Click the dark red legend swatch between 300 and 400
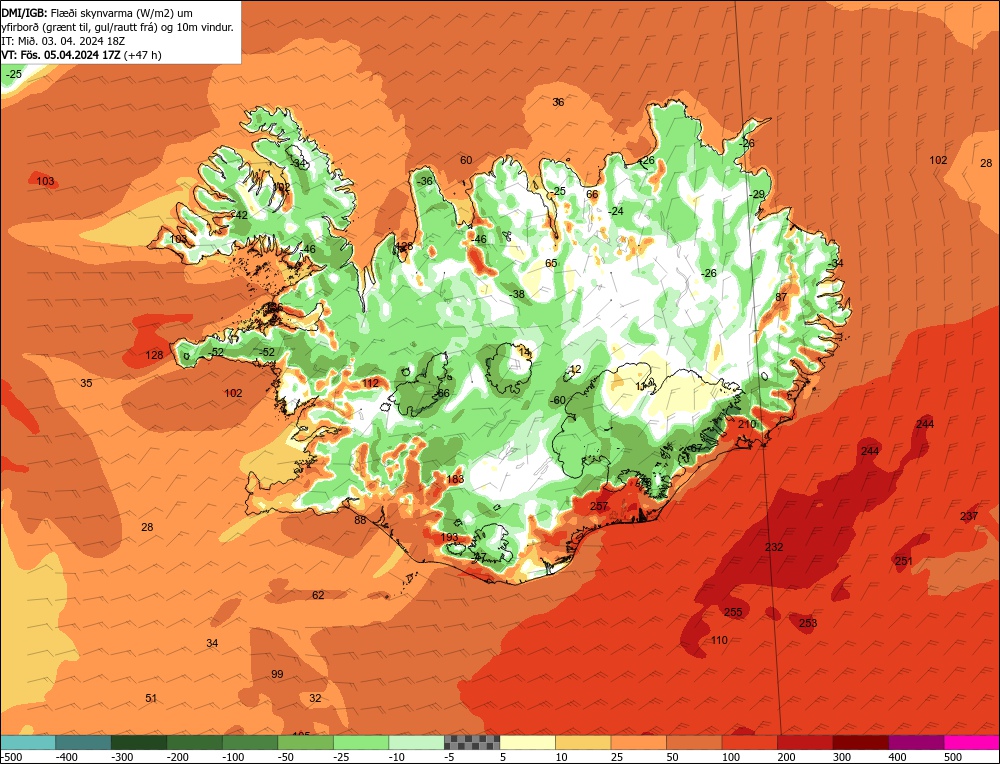The image size is (1000, 764). (860, 742)
